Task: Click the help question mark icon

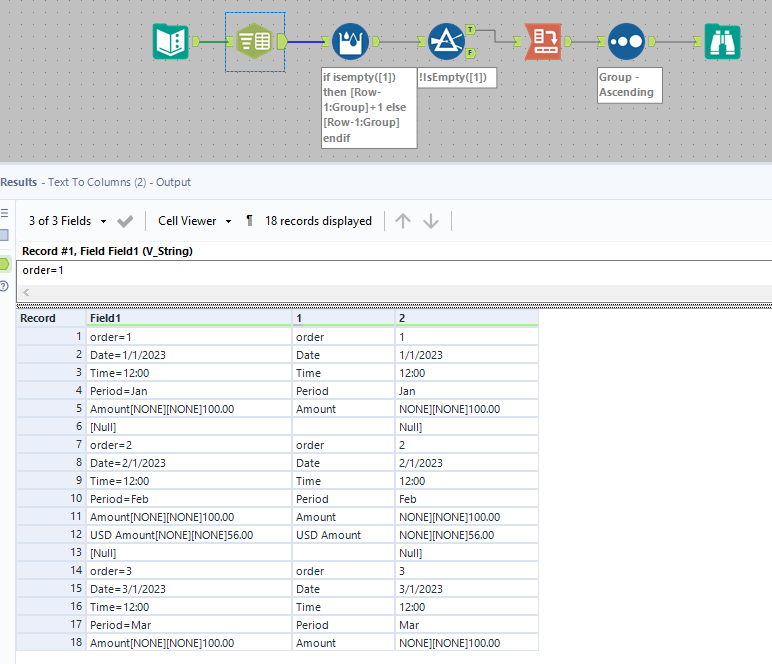Action: coord(5,286)
